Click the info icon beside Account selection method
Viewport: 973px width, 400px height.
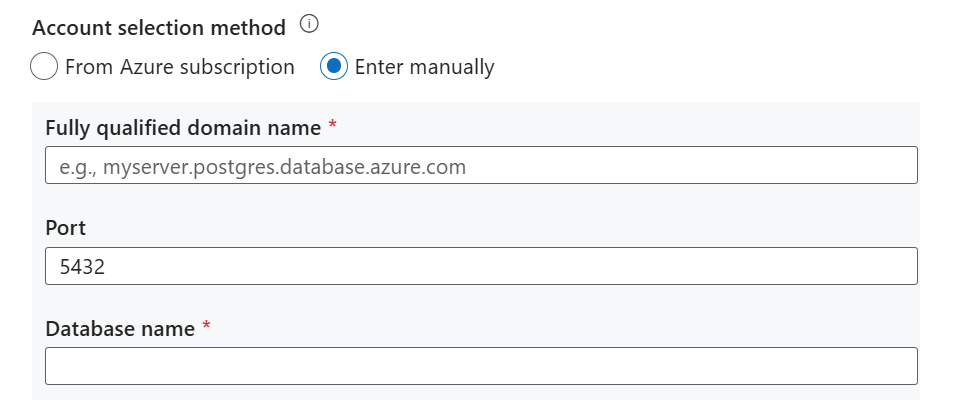[x=309, y=25]
